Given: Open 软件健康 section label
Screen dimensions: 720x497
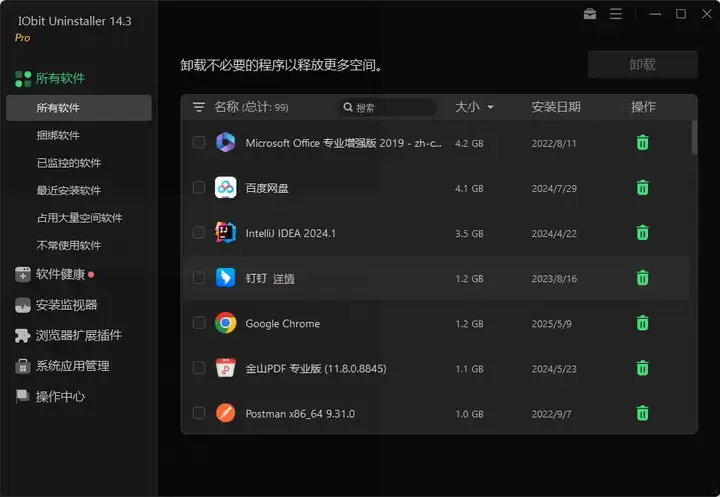Looking at the screenshot, I should (x=60, y=274).
